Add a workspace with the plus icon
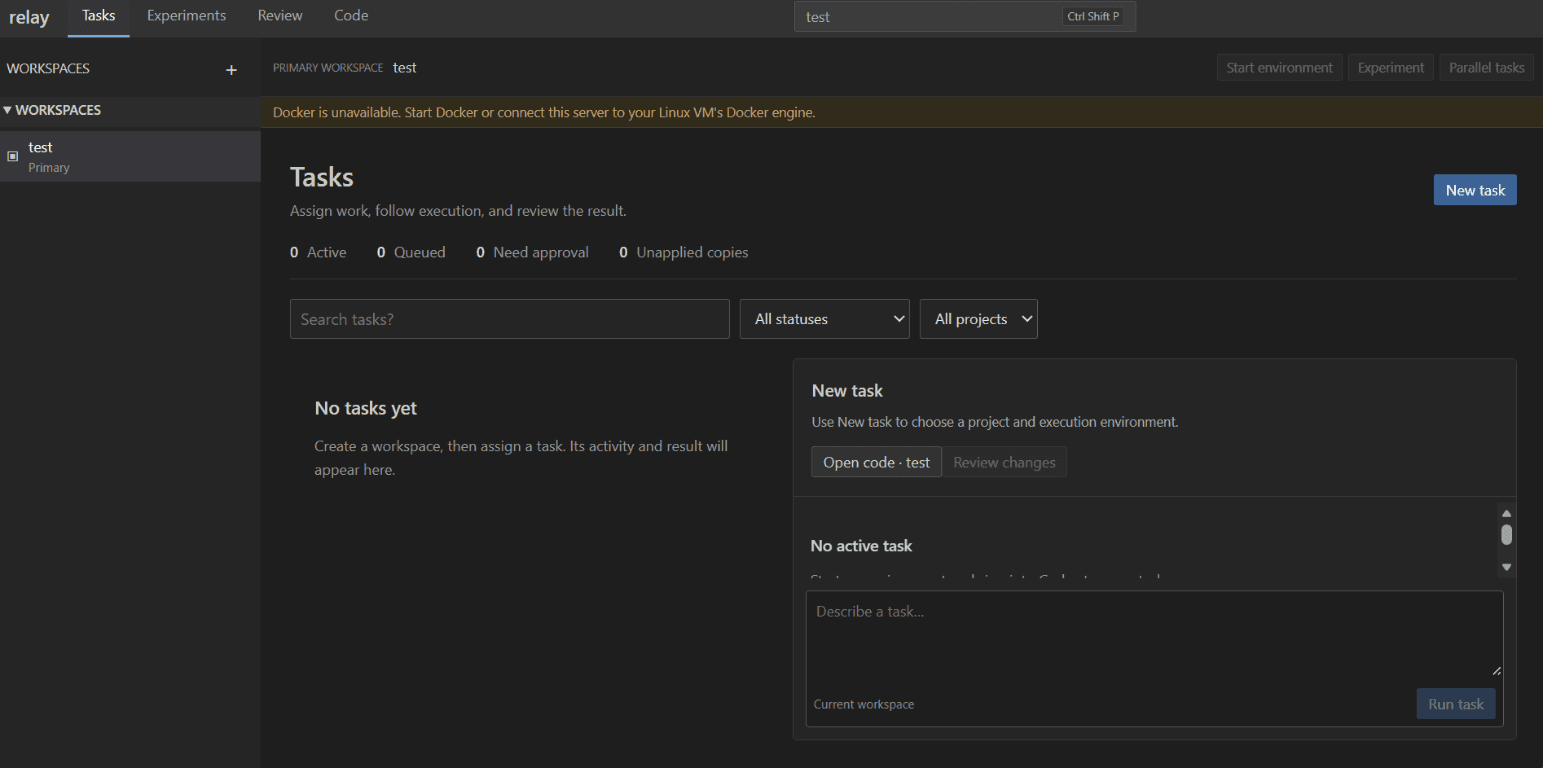Image resolution: width=1543 pixels, height=768 pixels. [x=231, y=69]
